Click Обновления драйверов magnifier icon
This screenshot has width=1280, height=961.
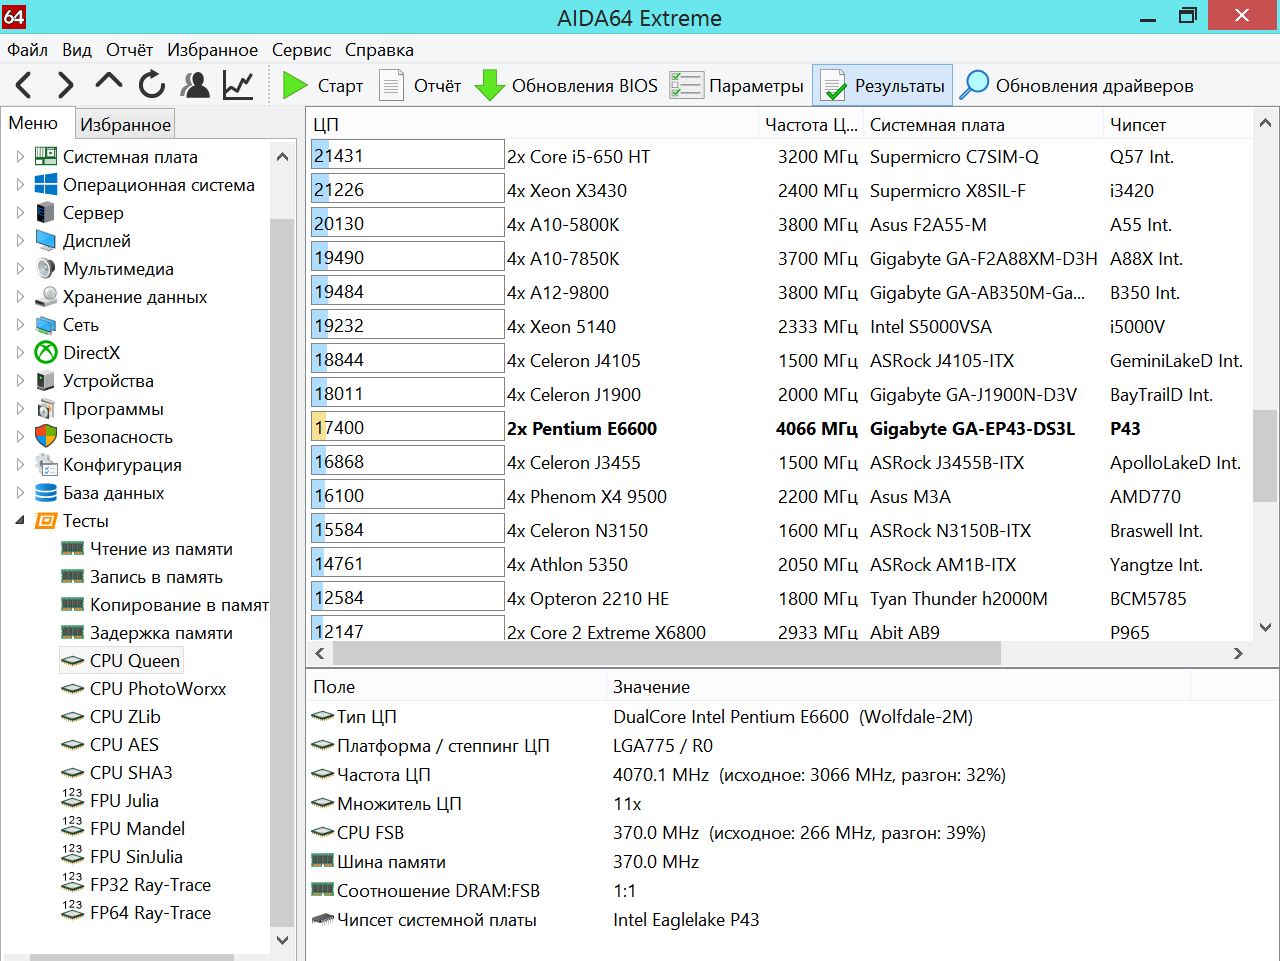(x=974, y=86)
